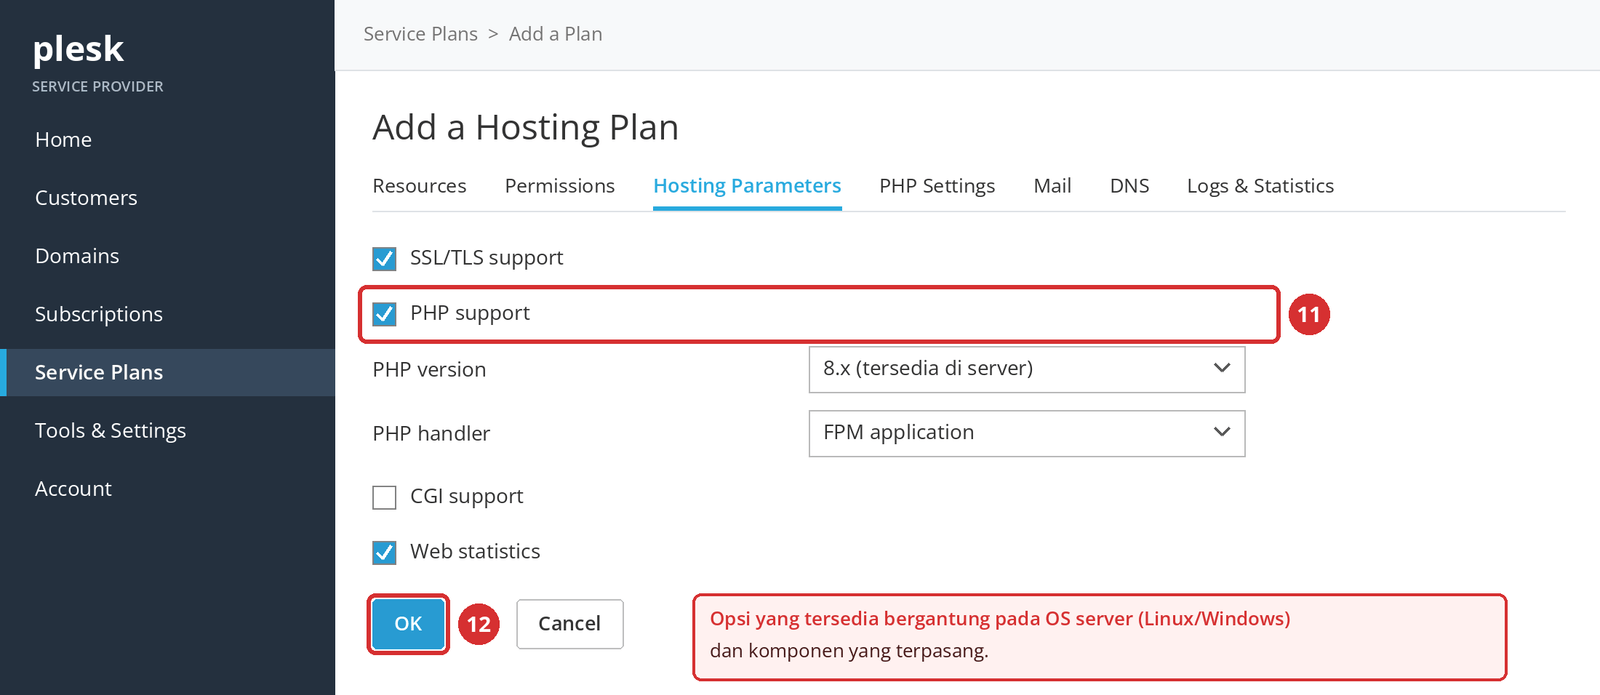
Task: Open PHP handler dropdown
Action: pyautogui.click(x=1027, y=433)
